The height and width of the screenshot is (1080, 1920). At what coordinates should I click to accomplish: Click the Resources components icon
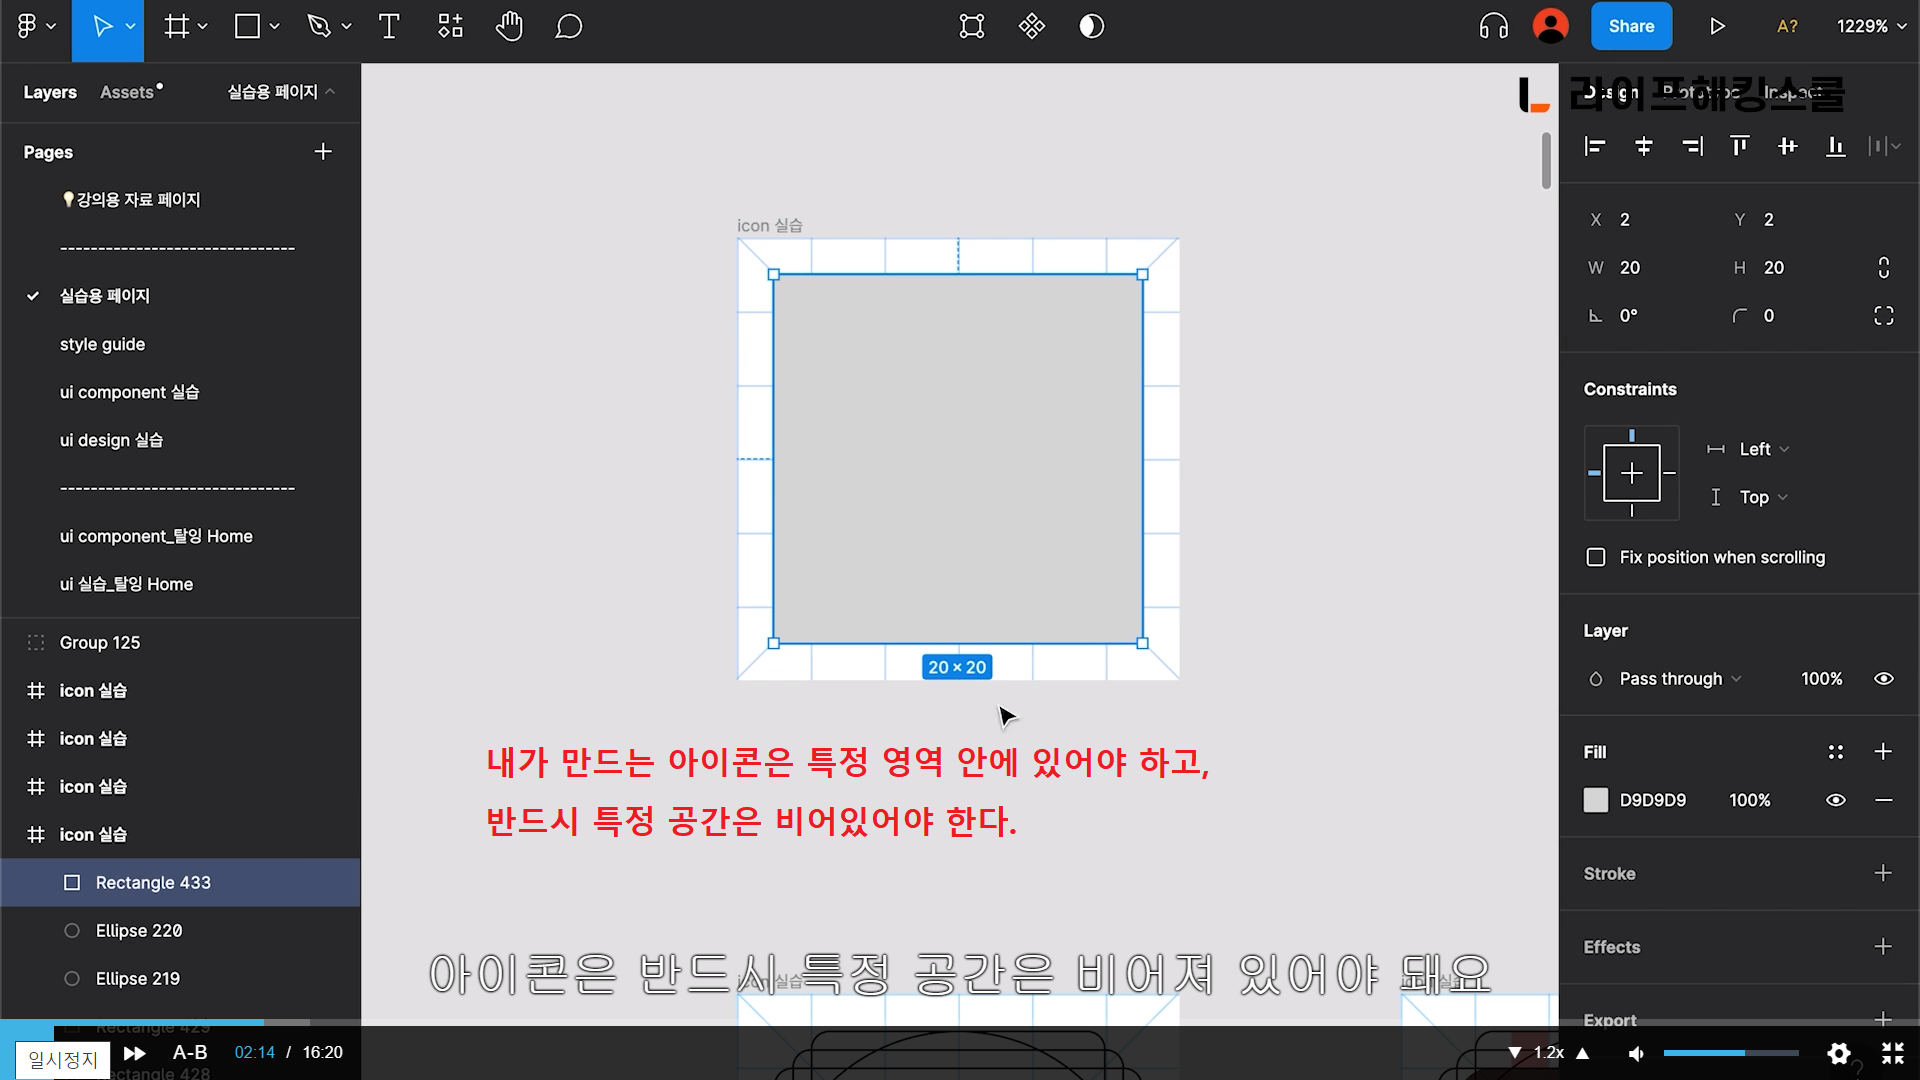pyautogui.click(x=450, y=27)
